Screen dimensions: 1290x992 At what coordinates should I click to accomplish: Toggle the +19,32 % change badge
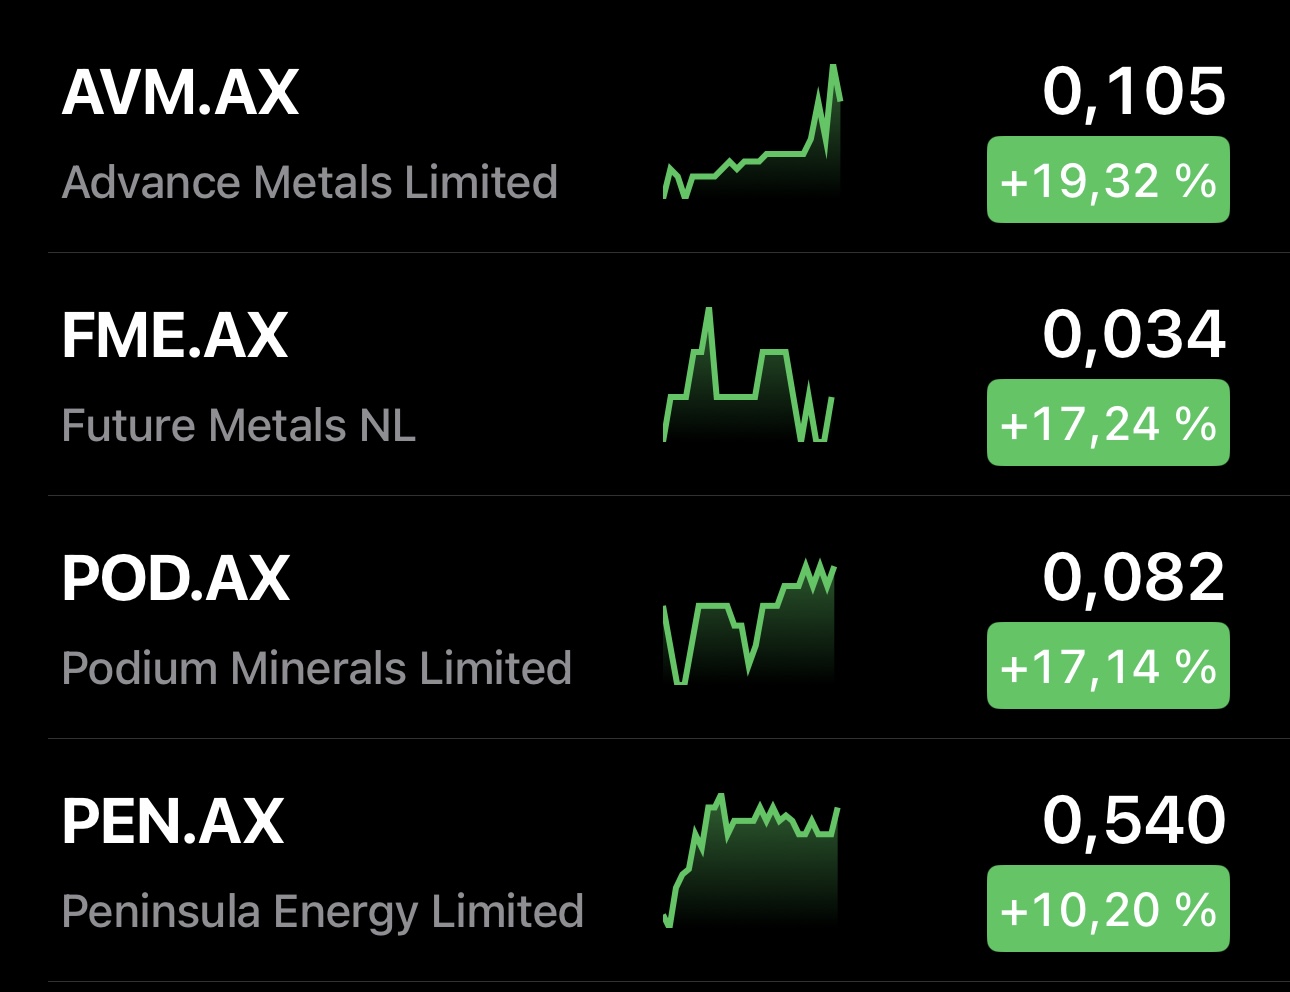coord(1108,180)
